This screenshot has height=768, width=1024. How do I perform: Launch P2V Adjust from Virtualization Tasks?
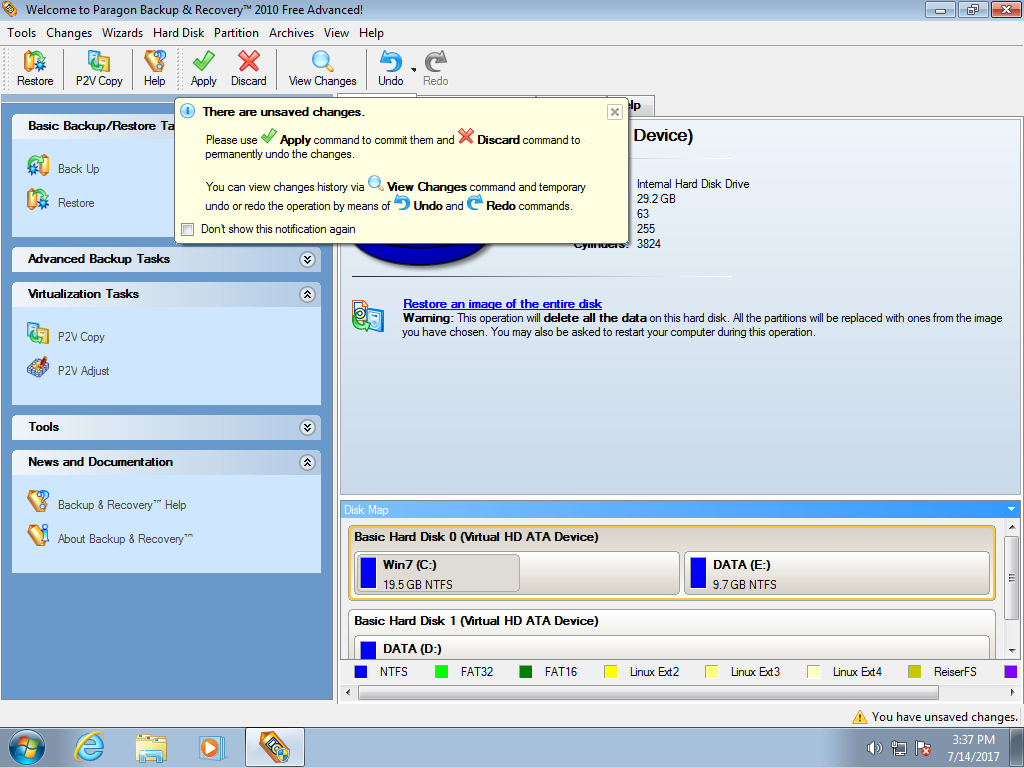coord(83,371)
